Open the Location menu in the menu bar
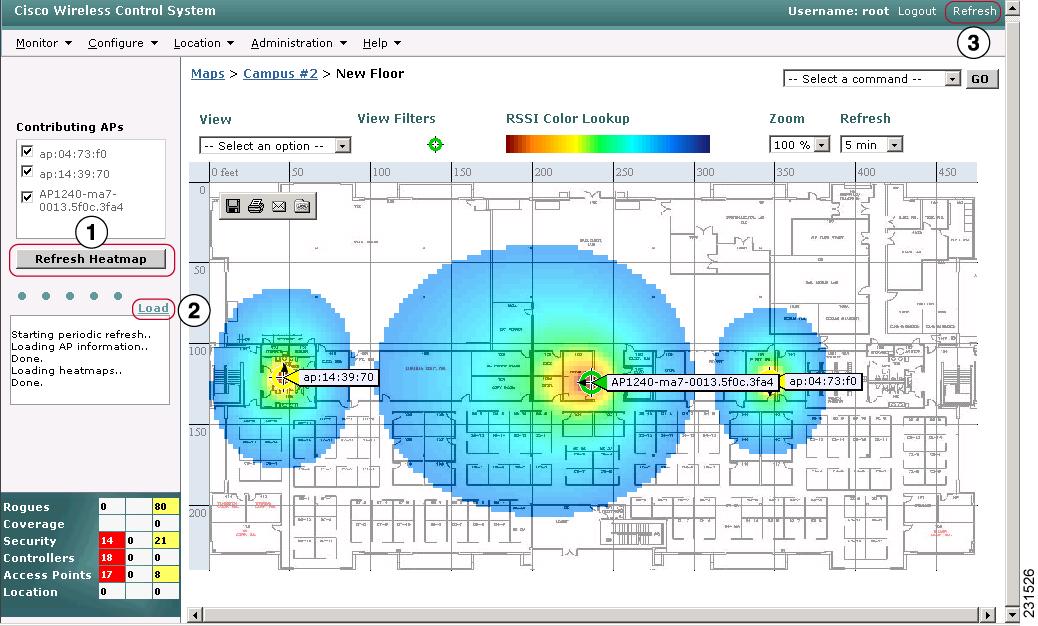This screenshot has height=626, width=1038. point(204,43)
